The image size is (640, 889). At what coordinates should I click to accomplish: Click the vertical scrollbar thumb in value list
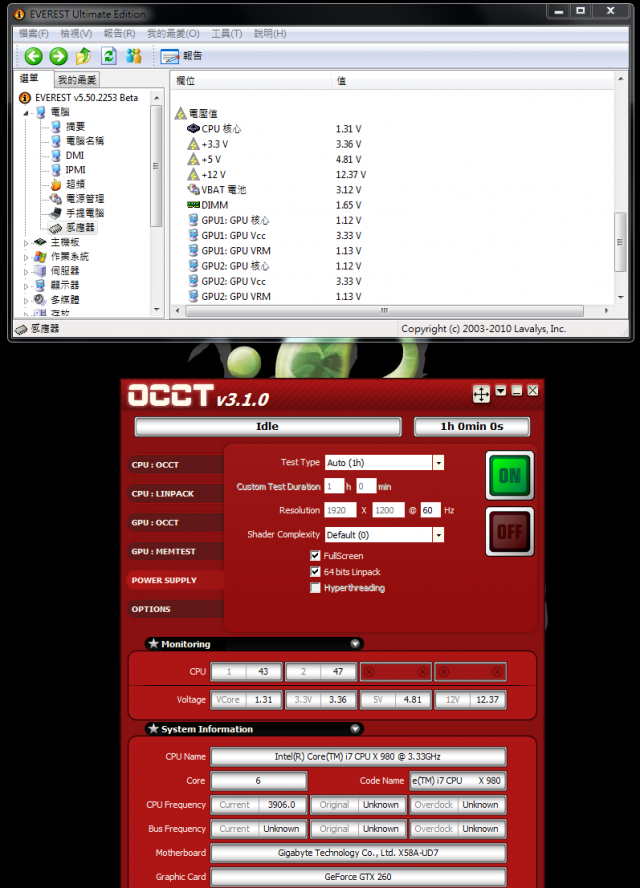[x=620, y=242]
